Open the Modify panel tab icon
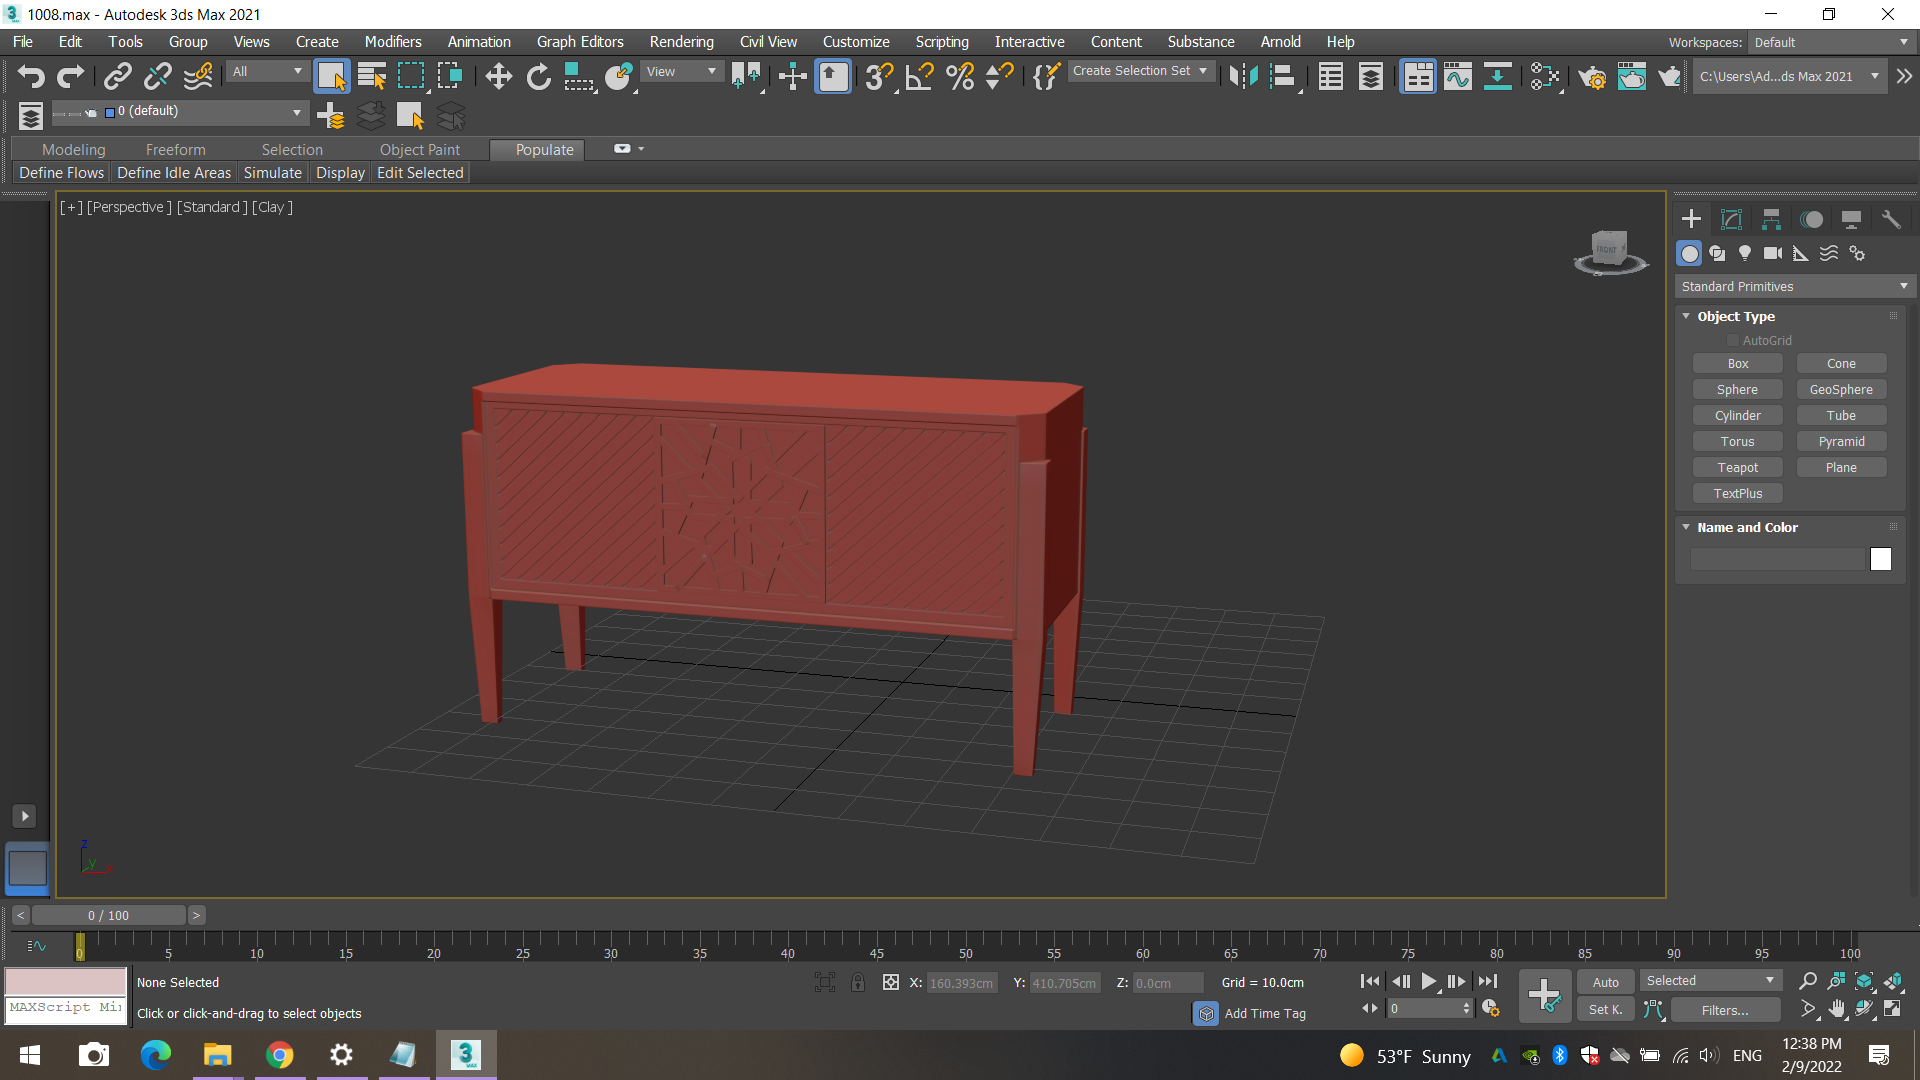1920x1080 pixels. (1731, 219)
